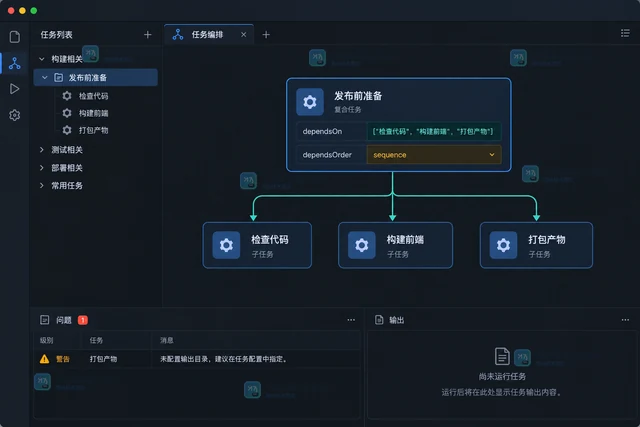Click compound task icon beside 发布前准备 row
The width and height of the screenshot is (640, 427).
(59, 78)
